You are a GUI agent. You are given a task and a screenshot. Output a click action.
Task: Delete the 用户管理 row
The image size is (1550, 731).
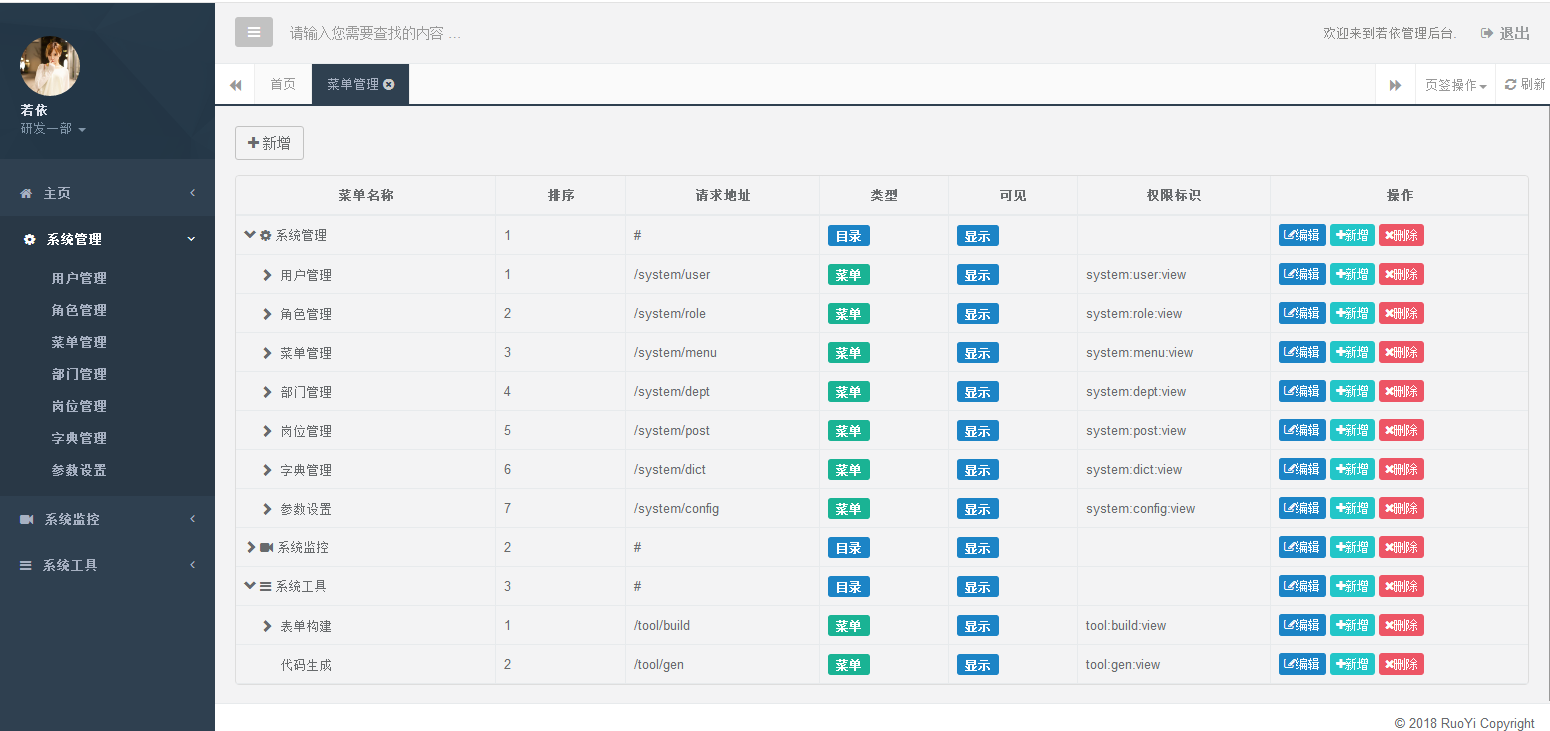(x=1401, y=274)
